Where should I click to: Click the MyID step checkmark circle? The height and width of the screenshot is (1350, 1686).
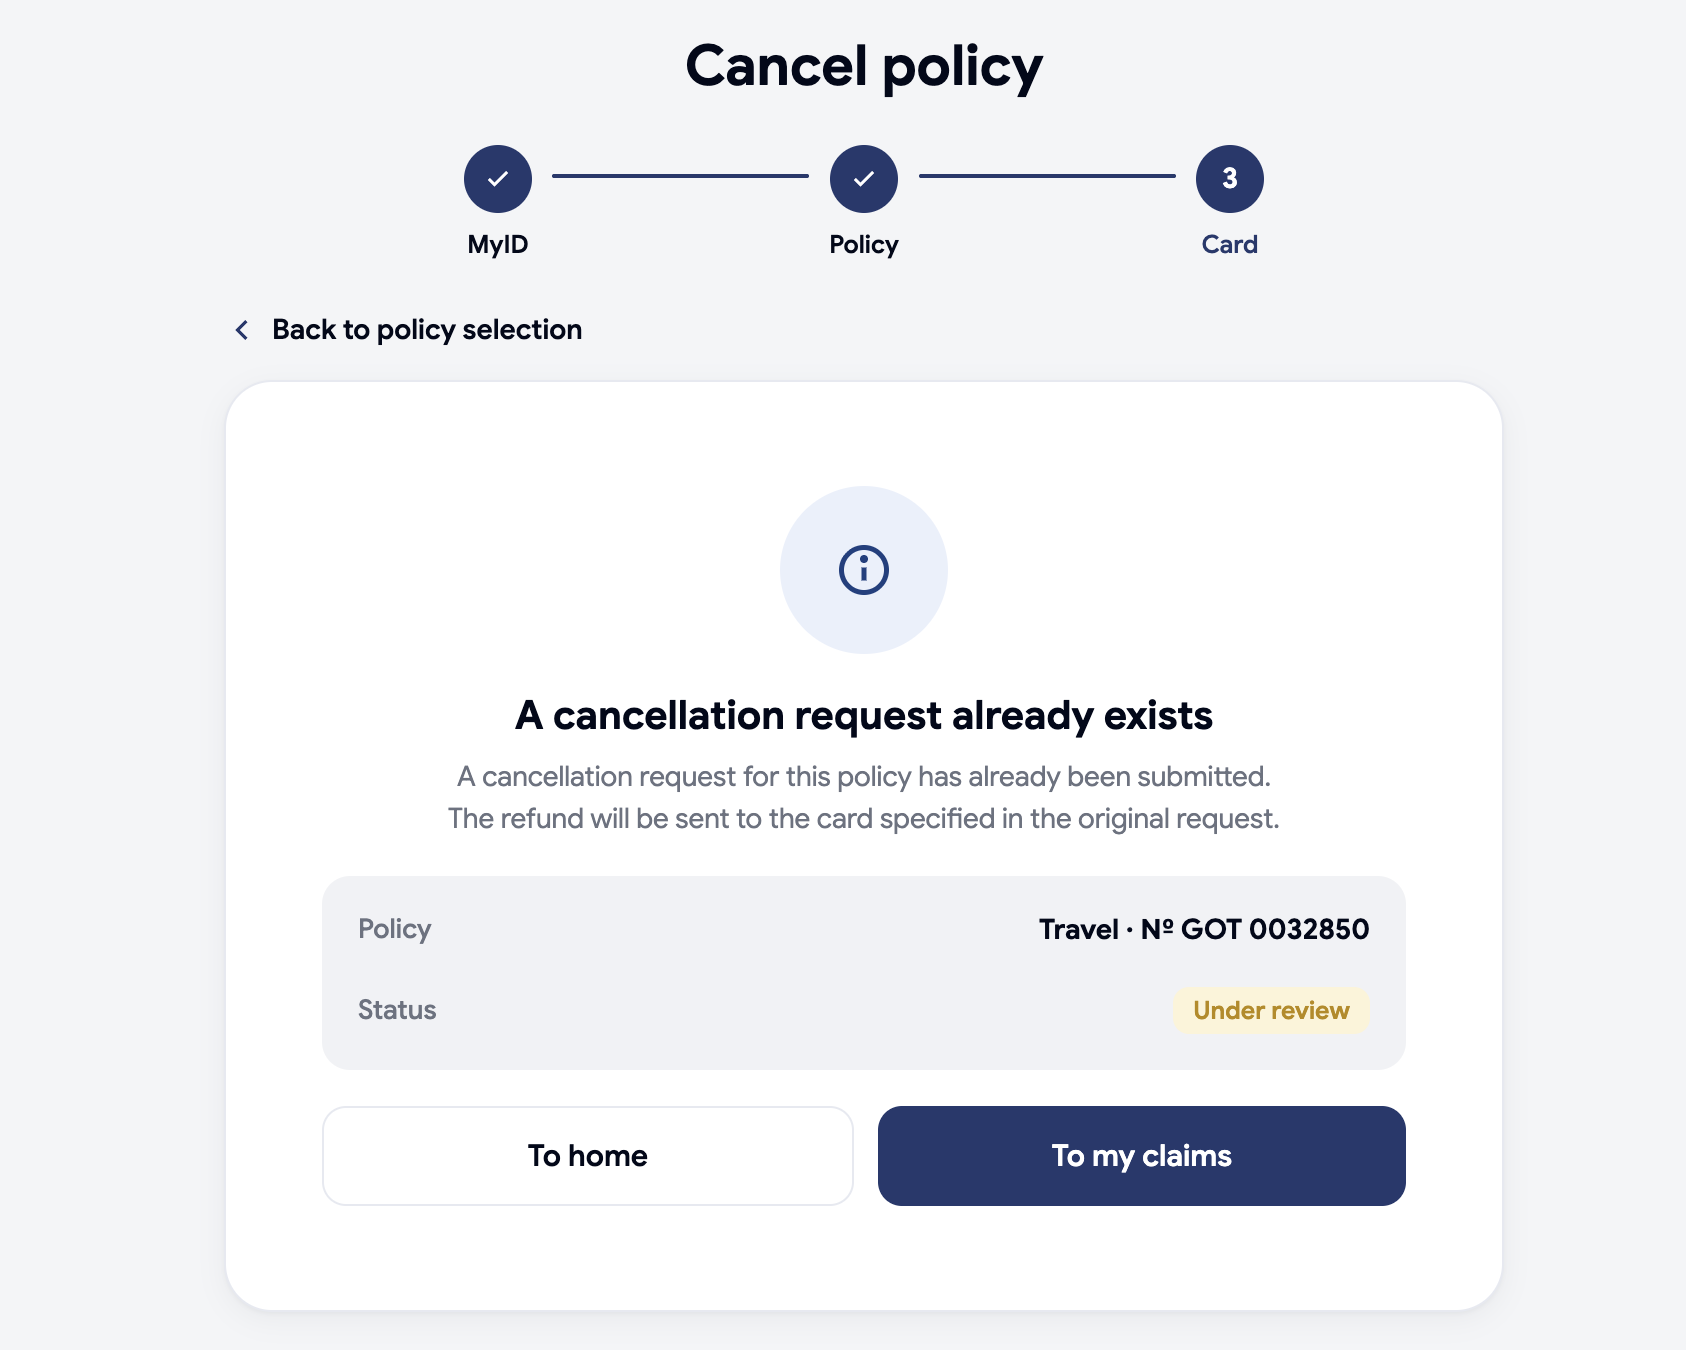click(498, 179)
